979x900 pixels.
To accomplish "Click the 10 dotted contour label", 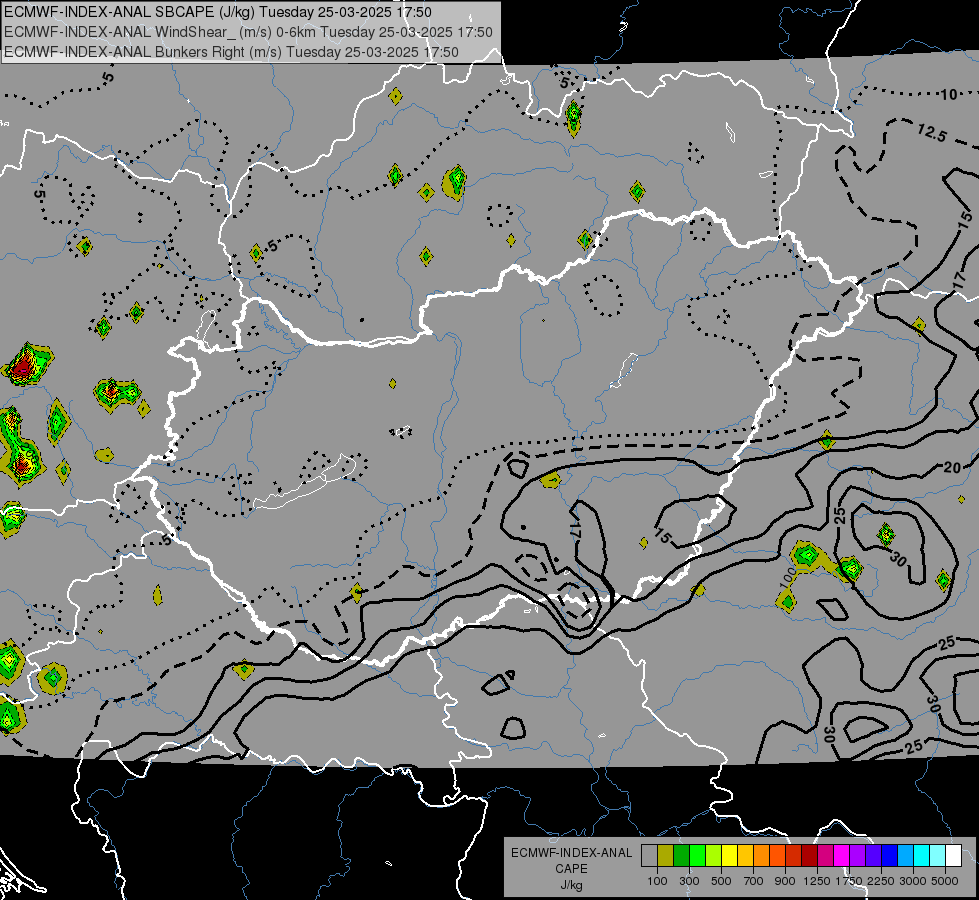I will pos(948,95).
